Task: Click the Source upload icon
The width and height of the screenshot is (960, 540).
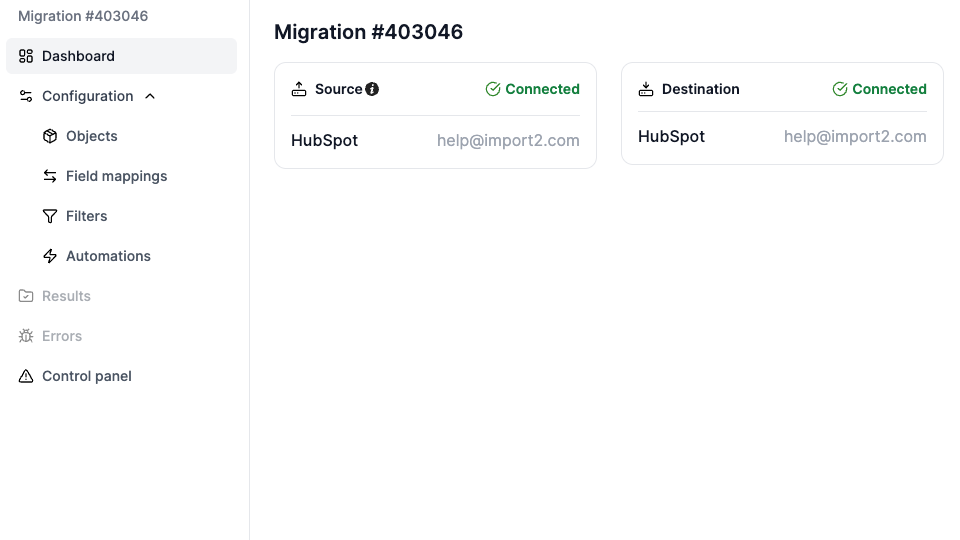Action: click(x=299, y=89)
